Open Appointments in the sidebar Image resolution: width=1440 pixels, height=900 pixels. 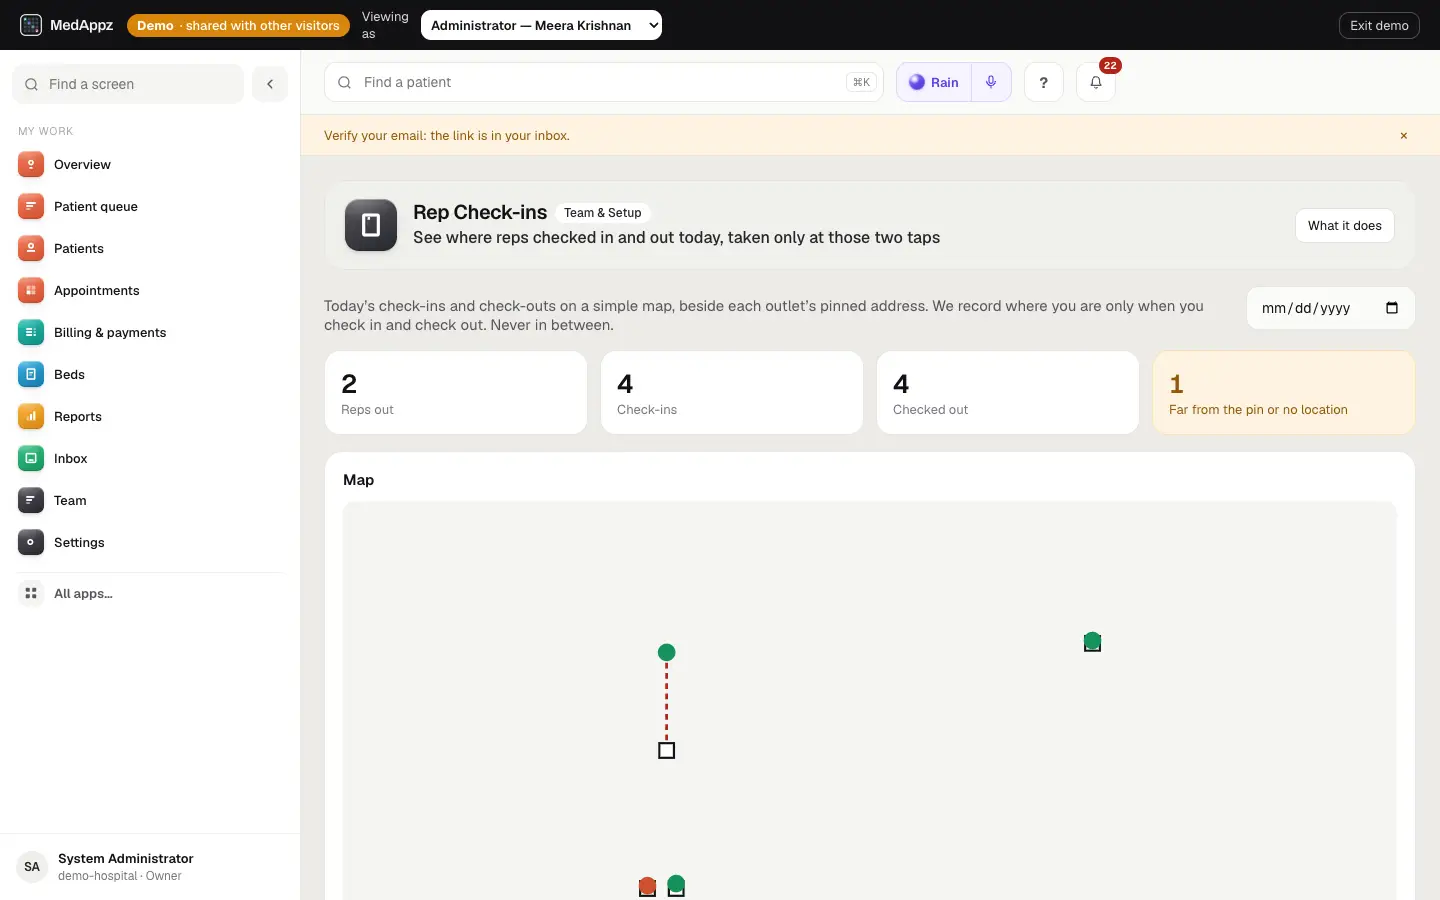[150, 291]
